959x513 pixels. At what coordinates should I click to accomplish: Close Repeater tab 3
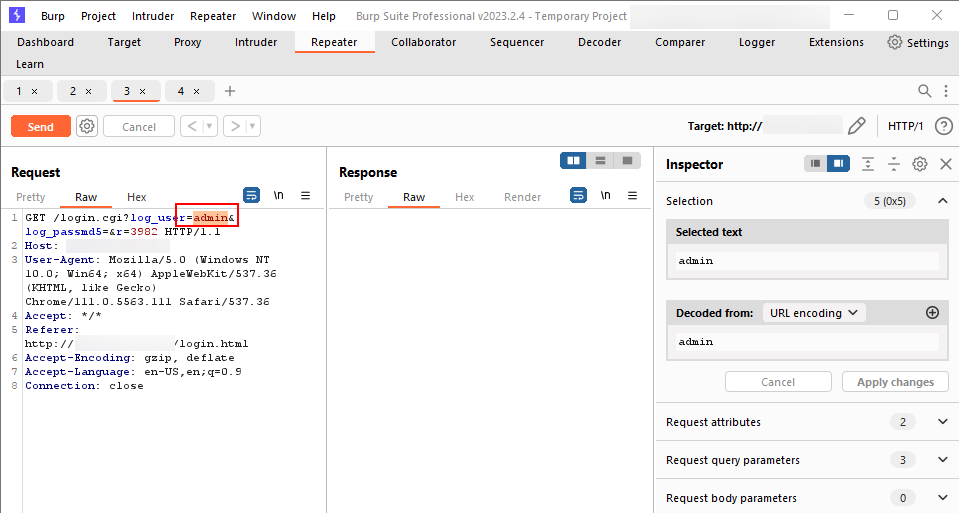143,91
